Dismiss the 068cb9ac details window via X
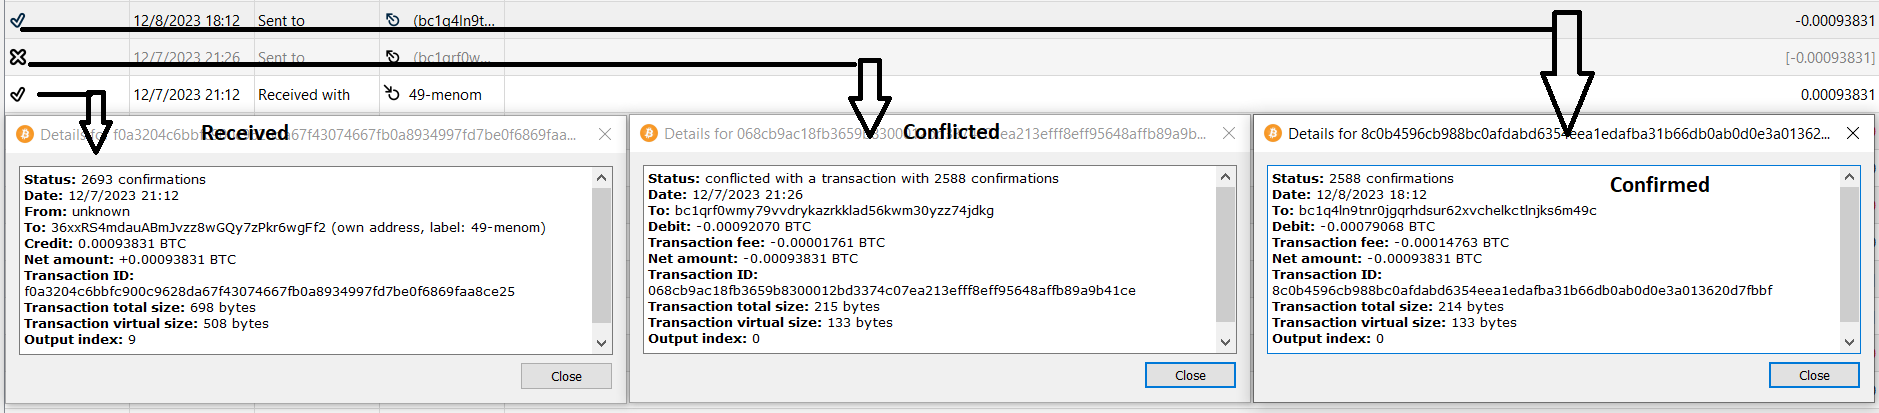This screenshot has height=413, width=1879. tap(1229, 133)
